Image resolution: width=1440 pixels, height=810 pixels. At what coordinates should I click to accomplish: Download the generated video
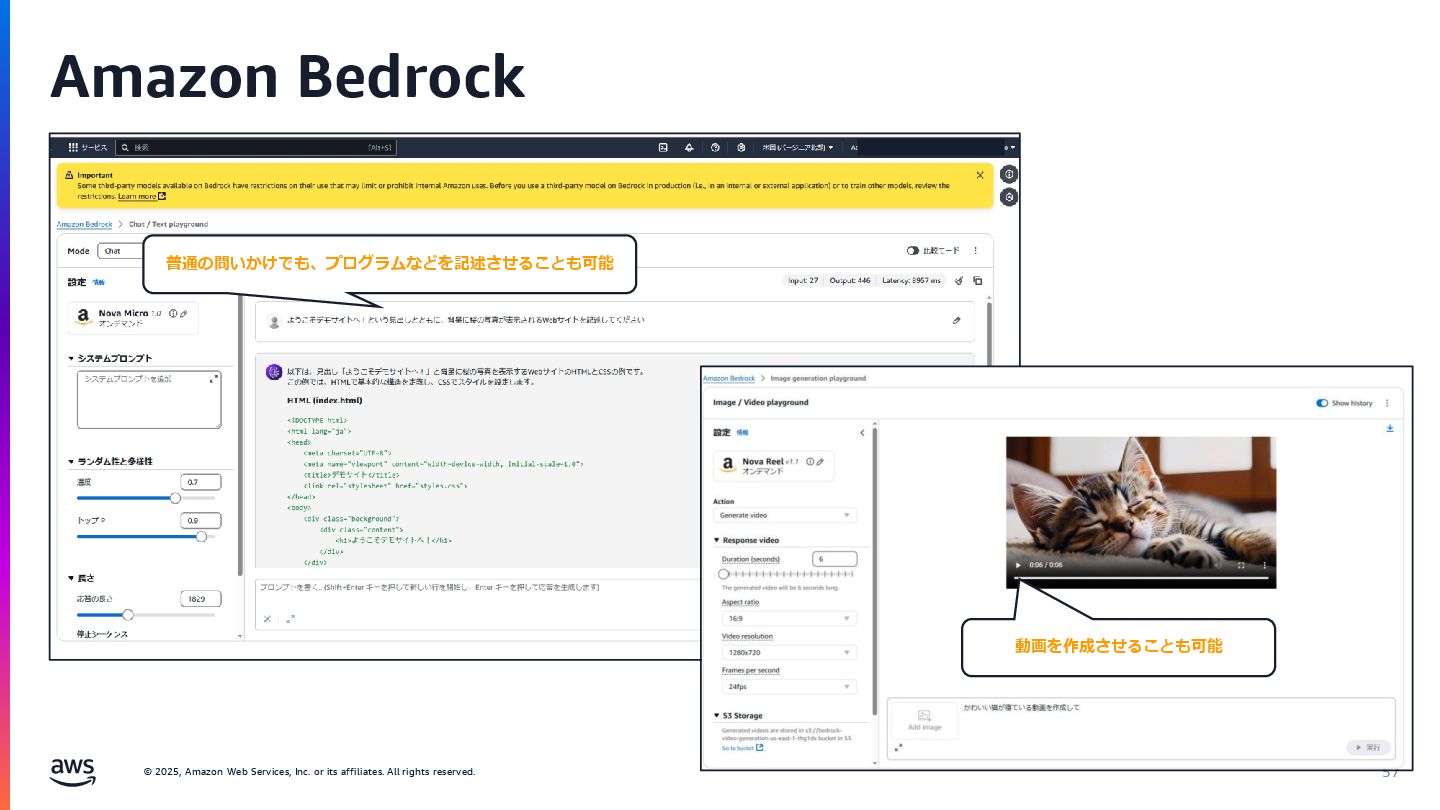(x=1389, y=428)
